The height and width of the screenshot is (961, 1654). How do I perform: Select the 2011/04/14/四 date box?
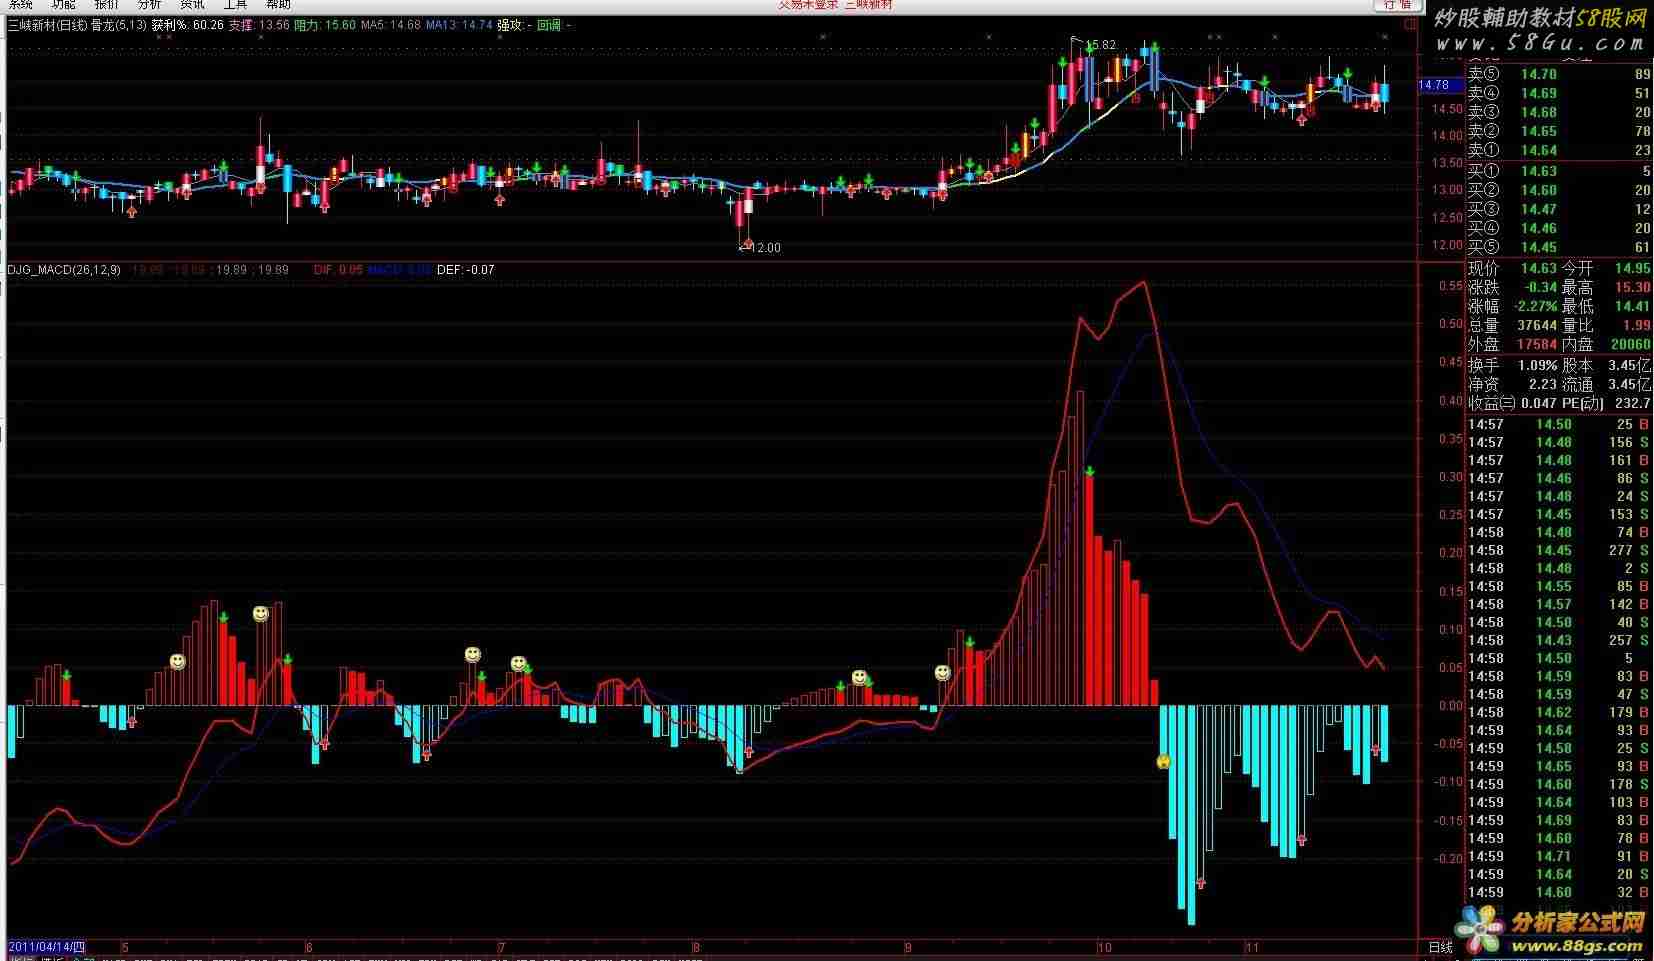click(47, 947)
